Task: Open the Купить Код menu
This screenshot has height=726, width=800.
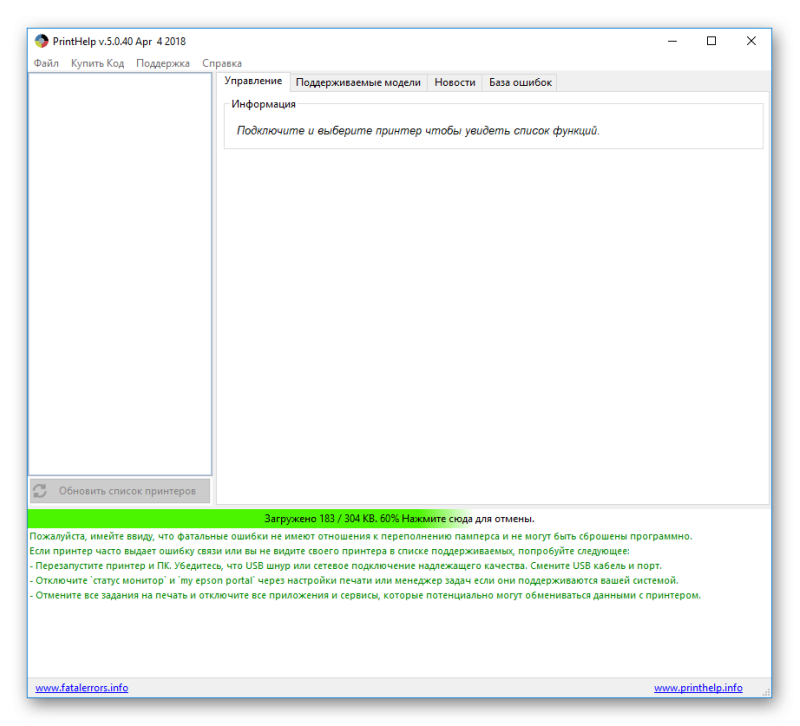Action: tap(97, 63)
